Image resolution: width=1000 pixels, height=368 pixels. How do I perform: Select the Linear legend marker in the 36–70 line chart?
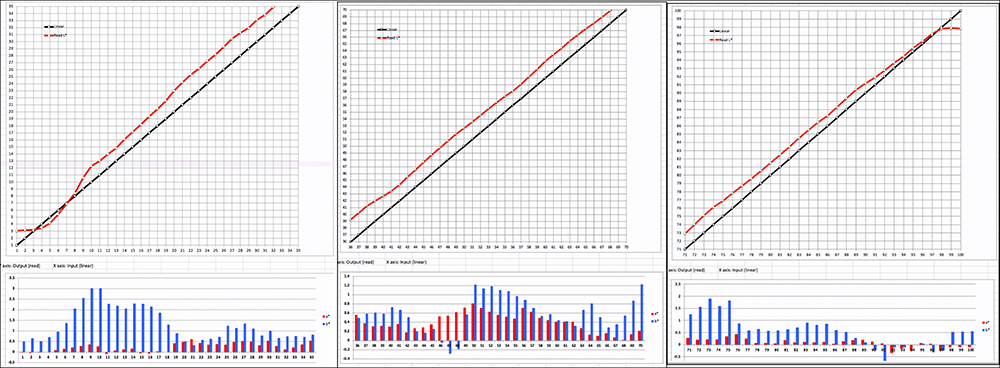pyautogui.click(x=382, y=30)
